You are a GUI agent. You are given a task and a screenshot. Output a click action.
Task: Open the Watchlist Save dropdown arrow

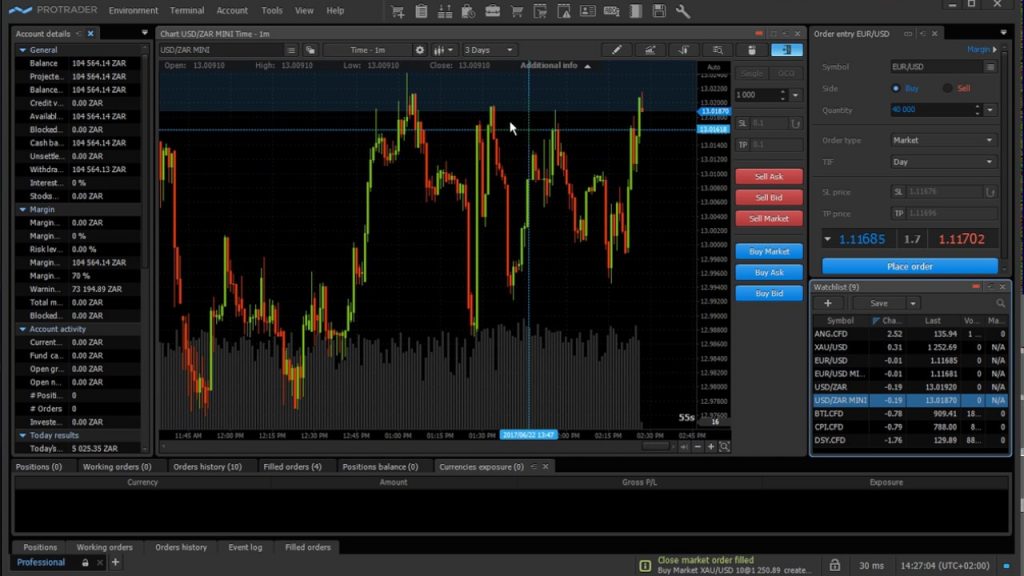(x=912, y=303)
